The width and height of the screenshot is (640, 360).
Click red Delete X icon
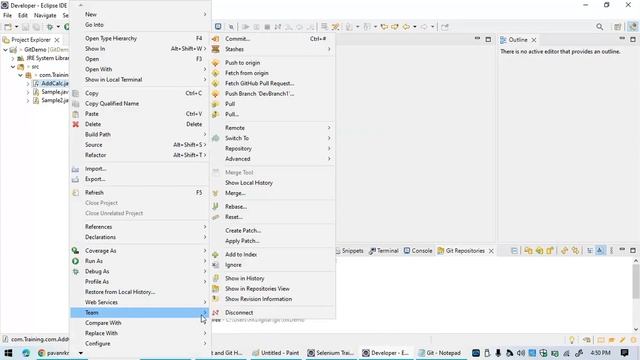76,124
